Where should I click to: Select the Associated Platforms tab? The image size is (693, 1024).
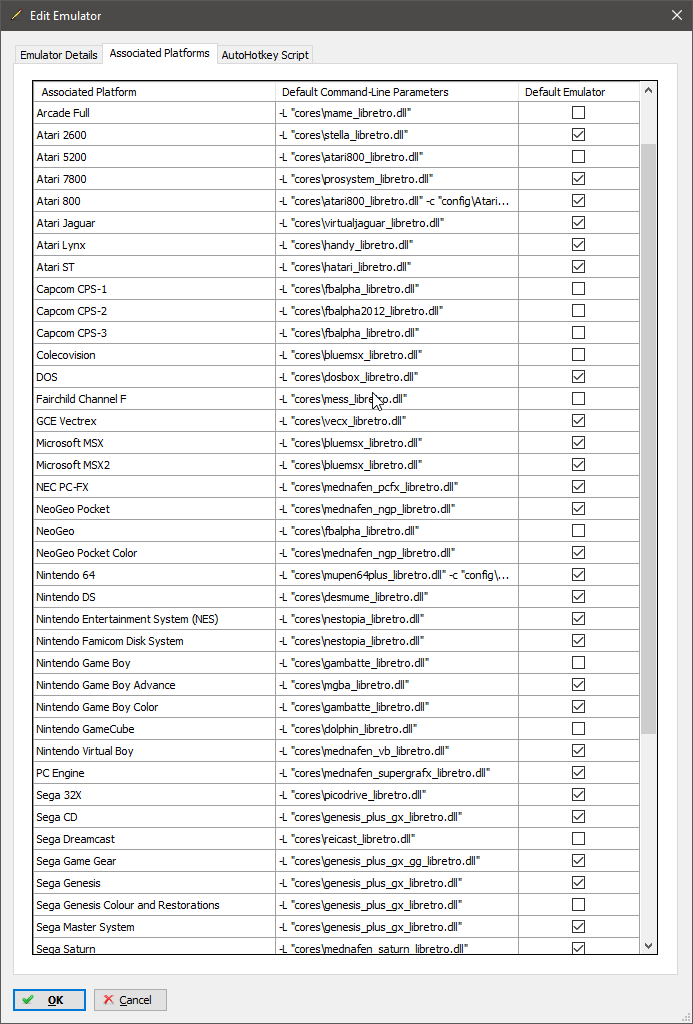point(159,54)
